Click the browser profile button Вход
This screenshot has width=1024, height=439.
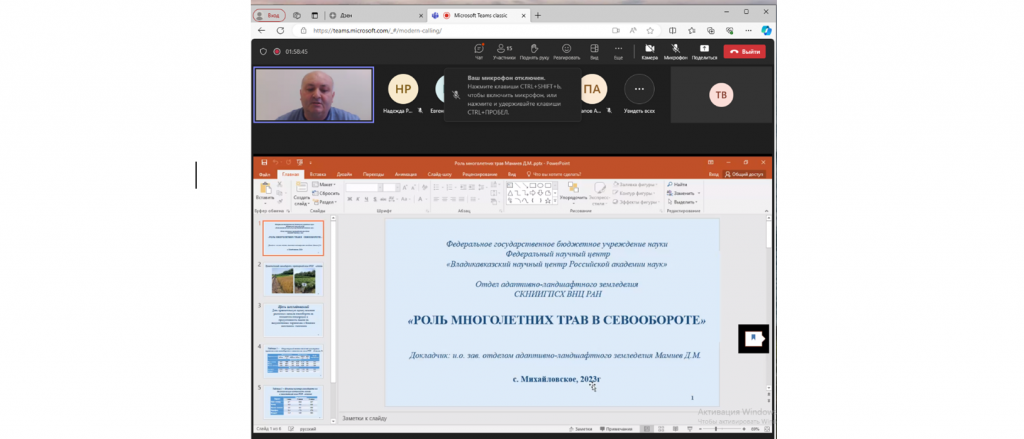point(269,15)
